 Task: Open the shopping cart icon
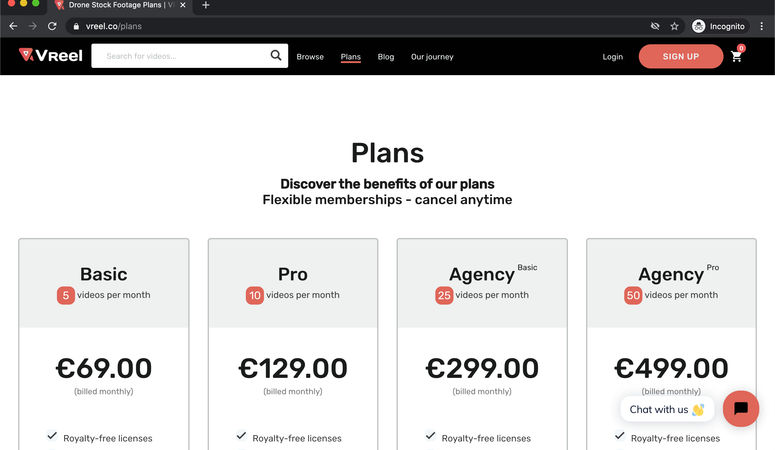click(x=736, y=56)
